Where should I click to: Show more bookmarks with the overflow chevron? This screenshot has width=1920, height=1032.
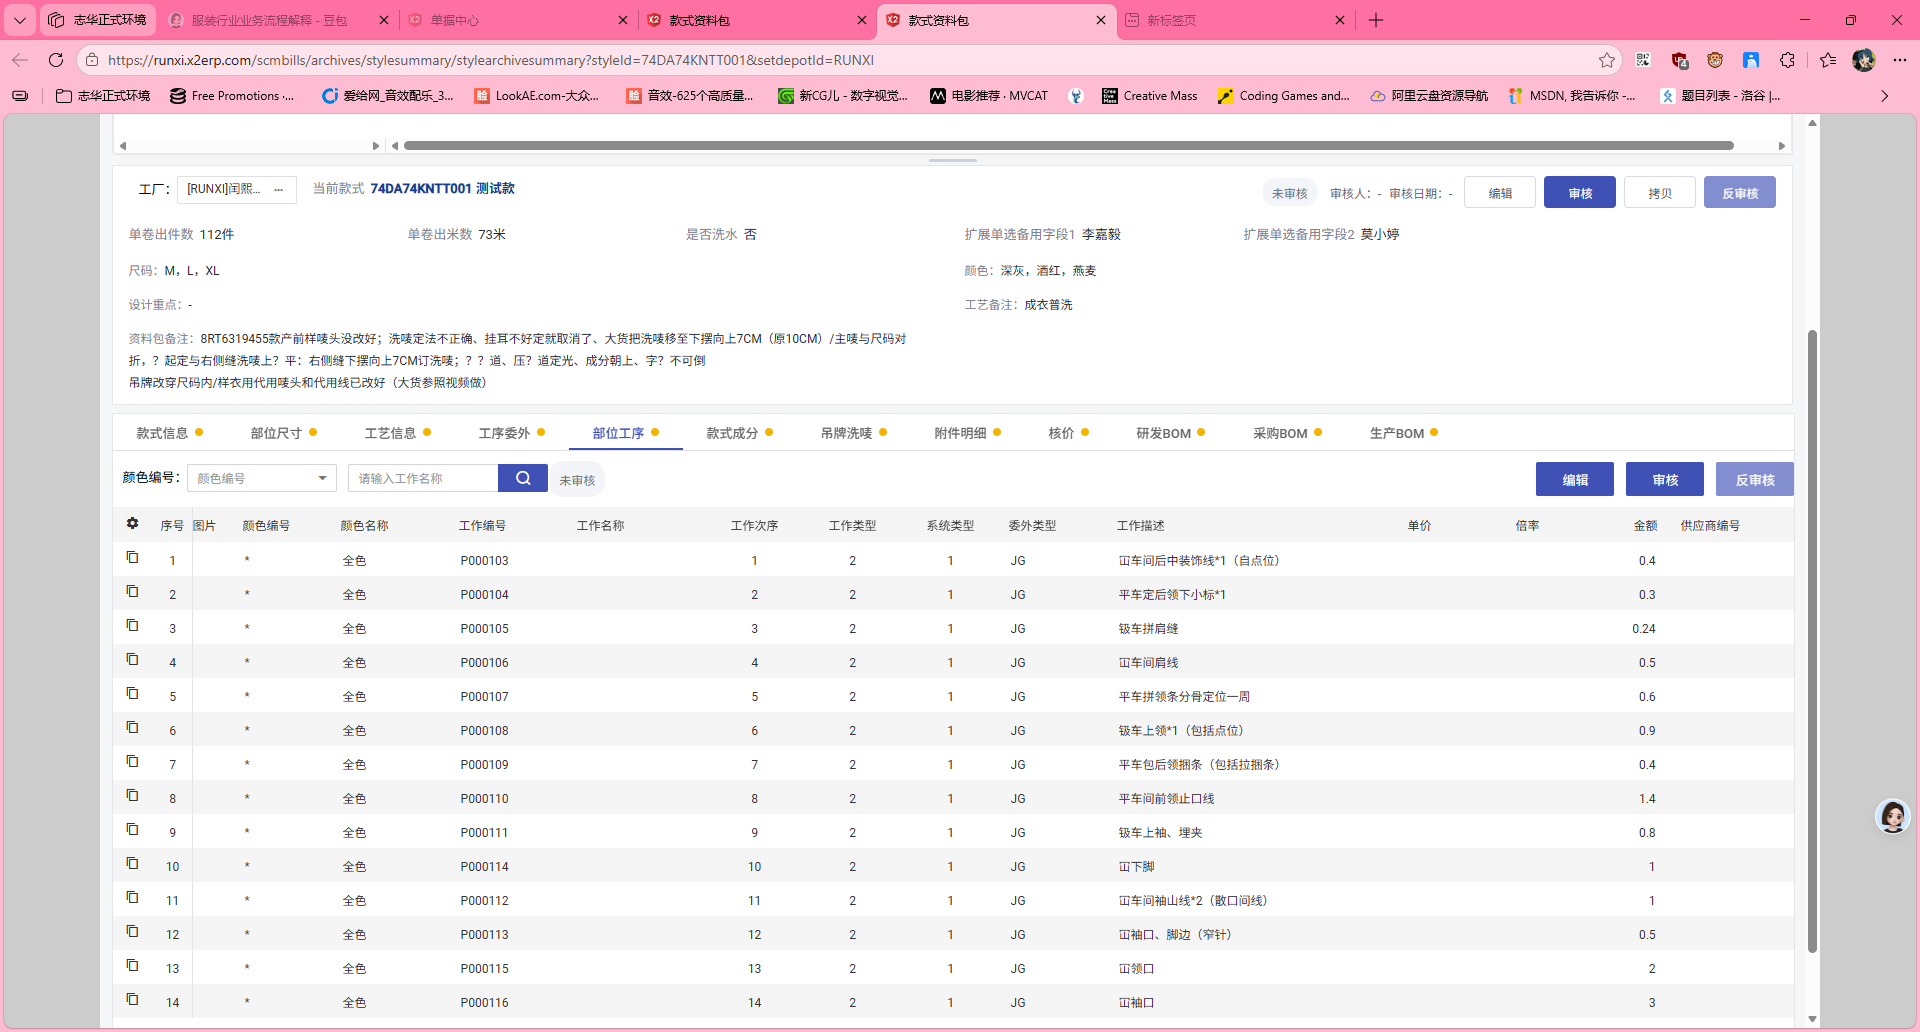coord(1885,96)
